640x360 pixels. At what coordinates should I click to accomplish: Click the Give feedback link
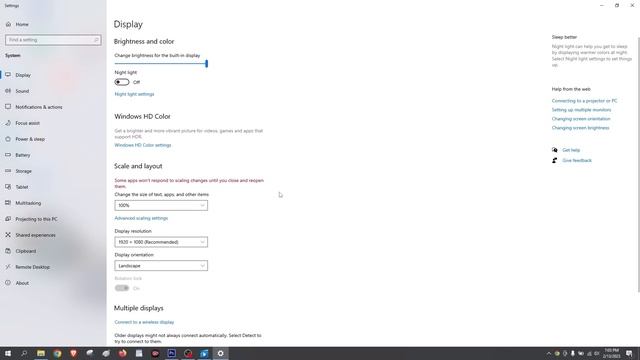click(x=577, y=160)
